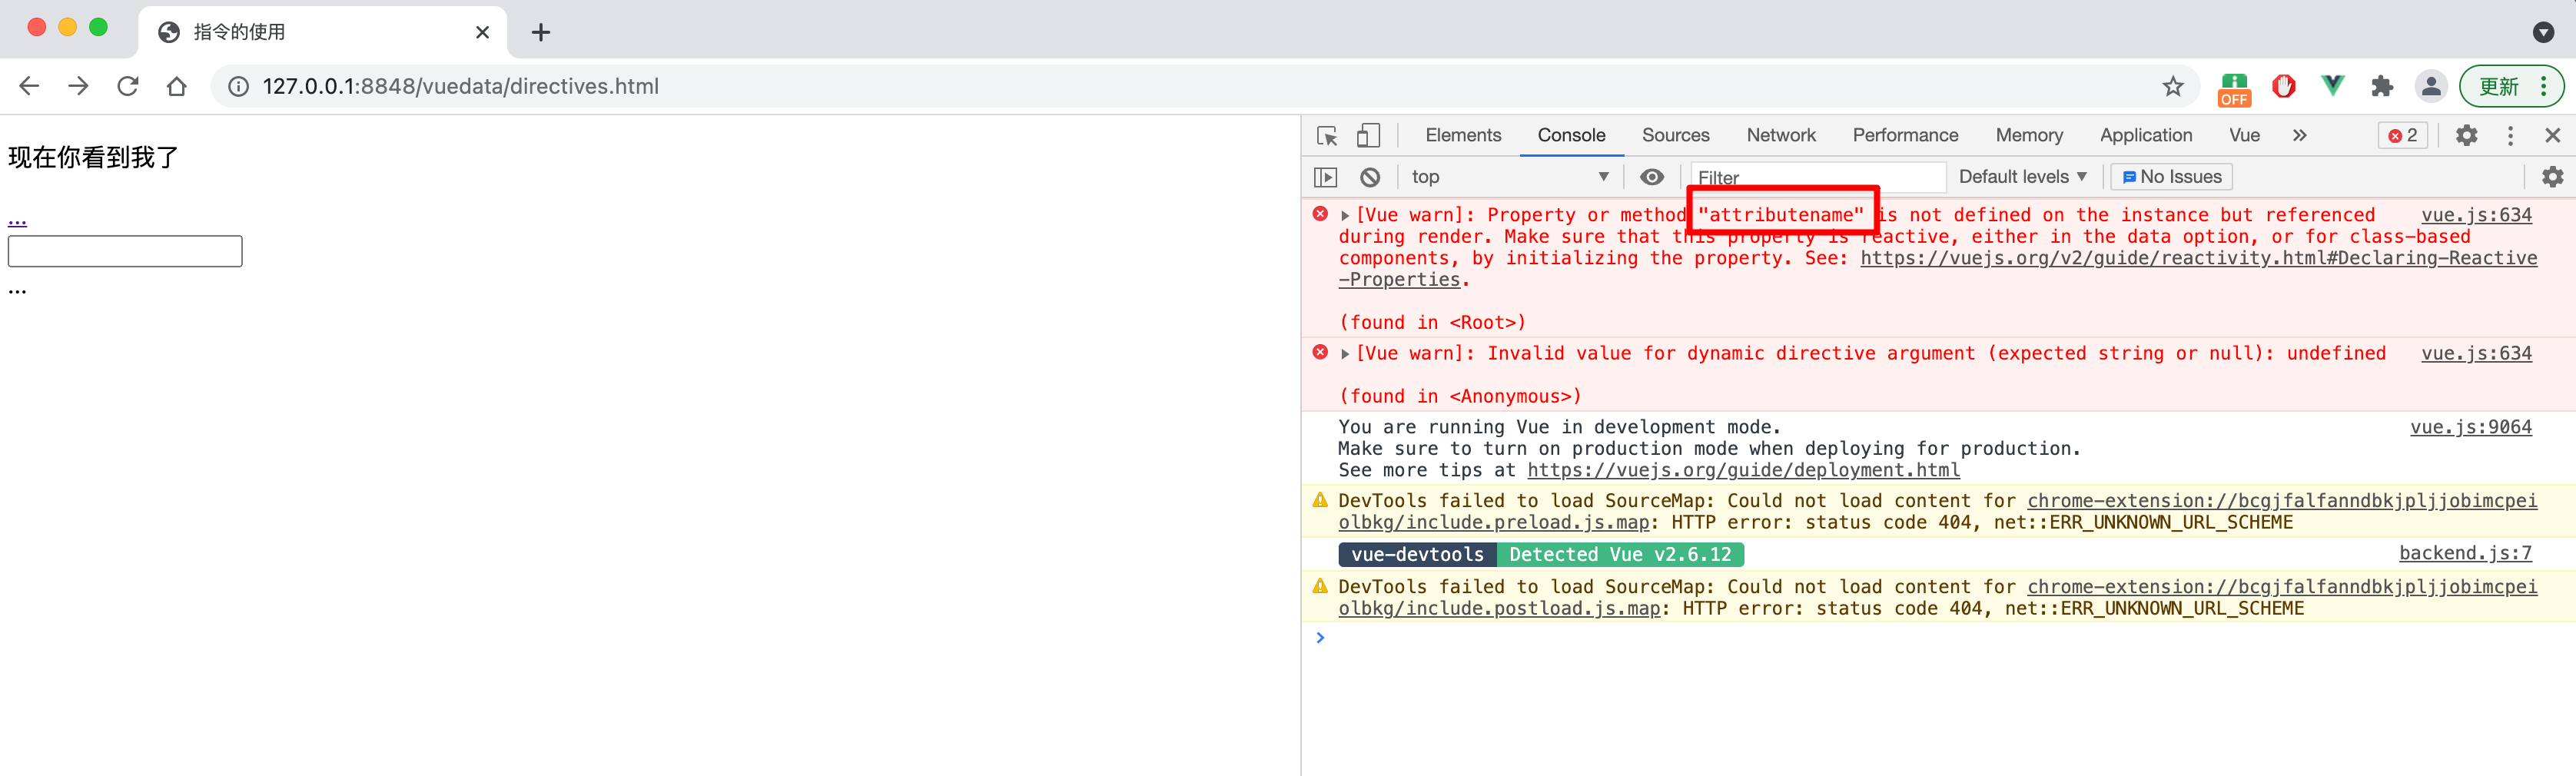
Task: Open the Extensions puzzle icon
Action: click(2381, 87)
